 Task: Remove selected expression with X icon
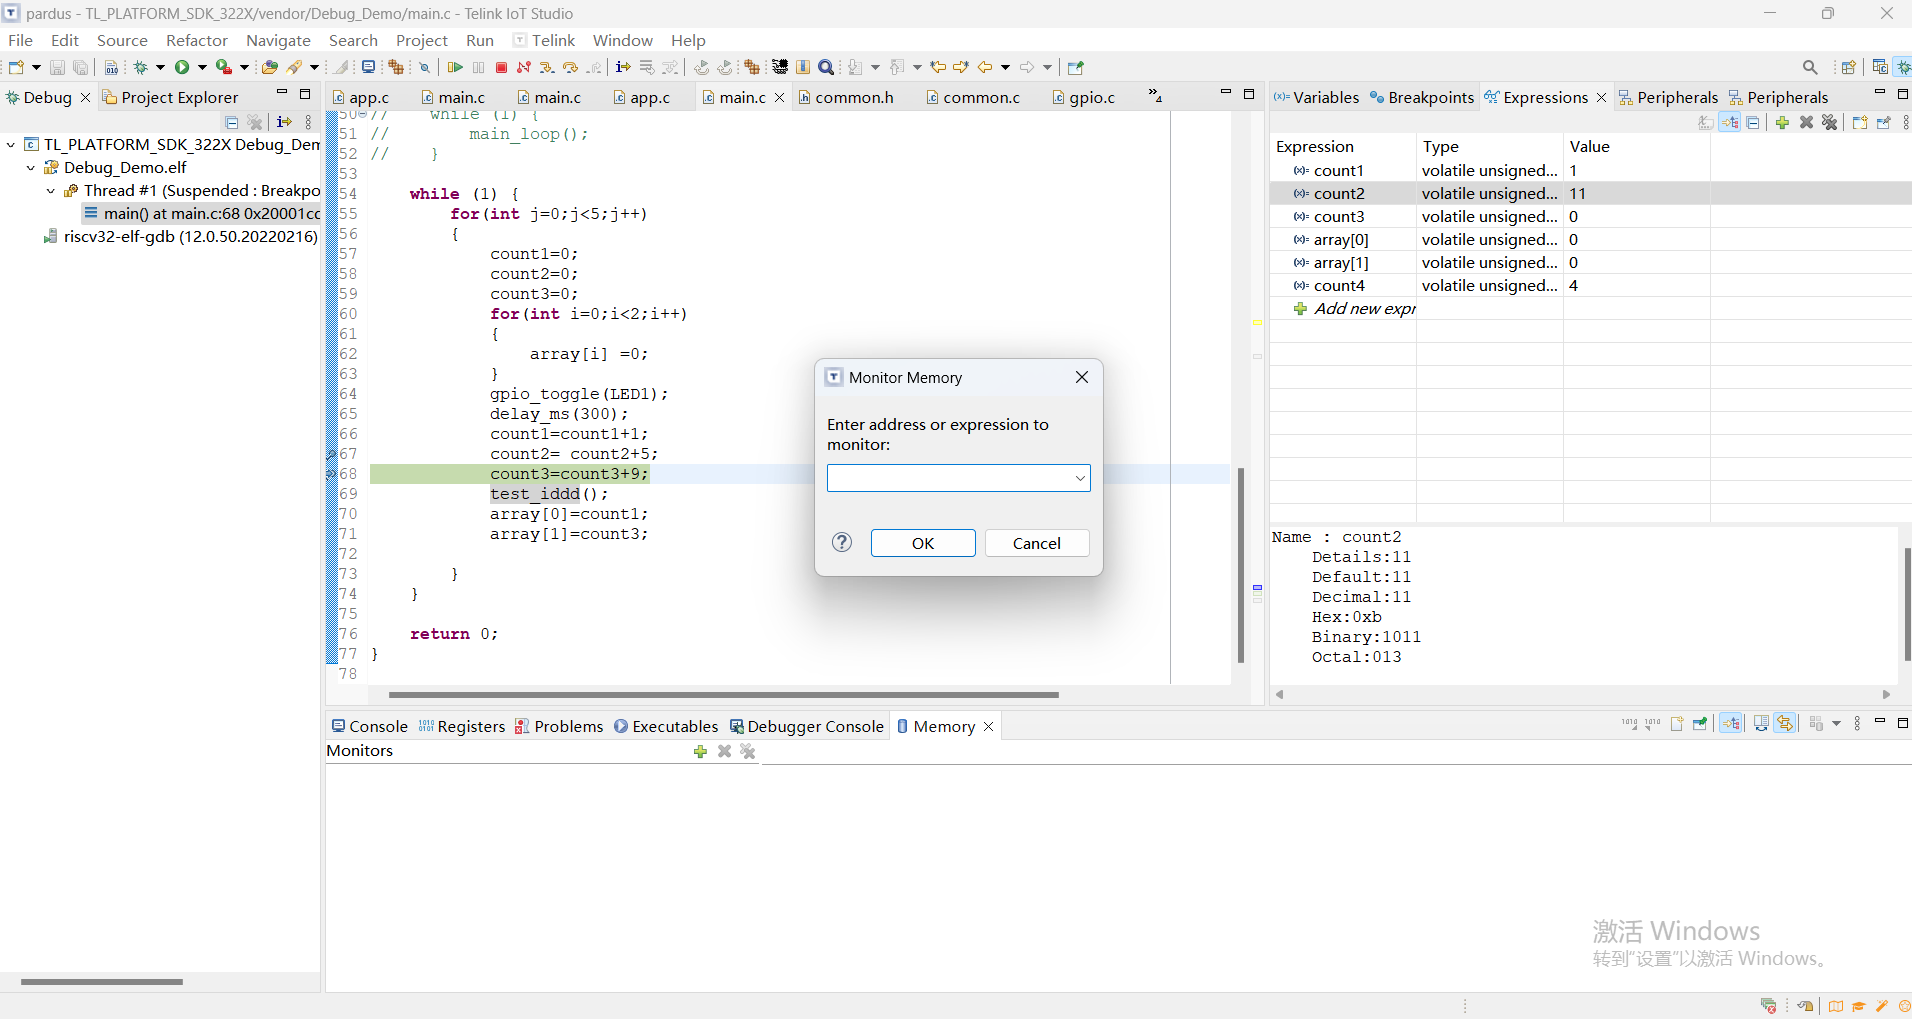(x=1806, y=122)
